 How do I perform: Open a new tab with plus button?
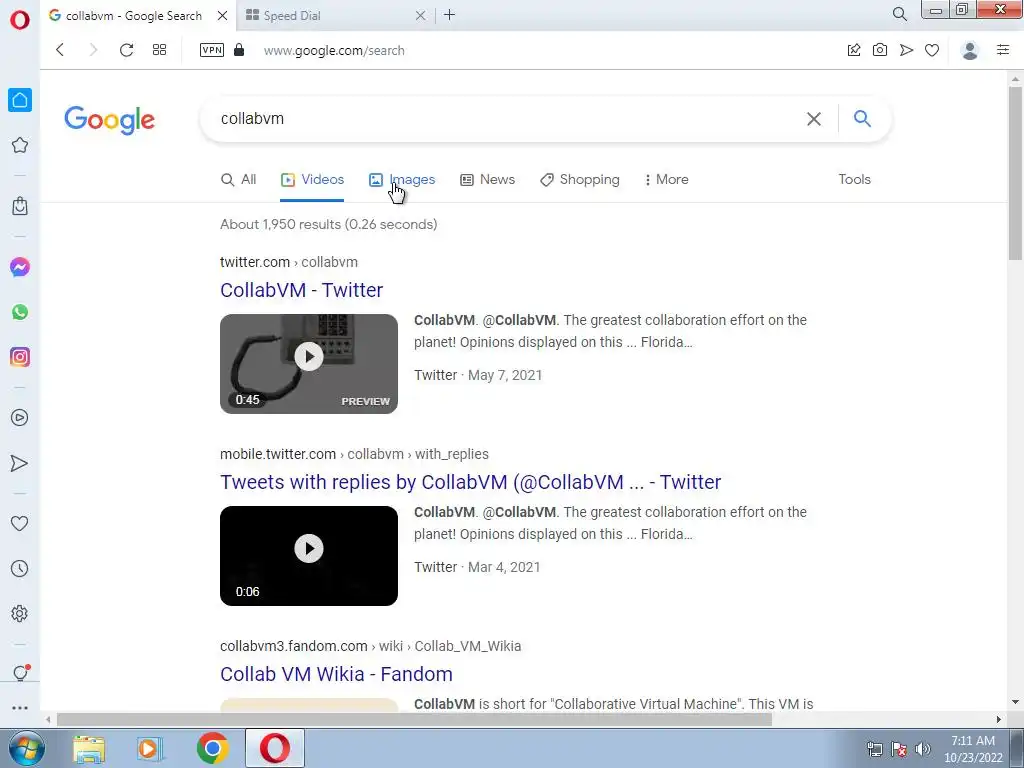(449, 14)
